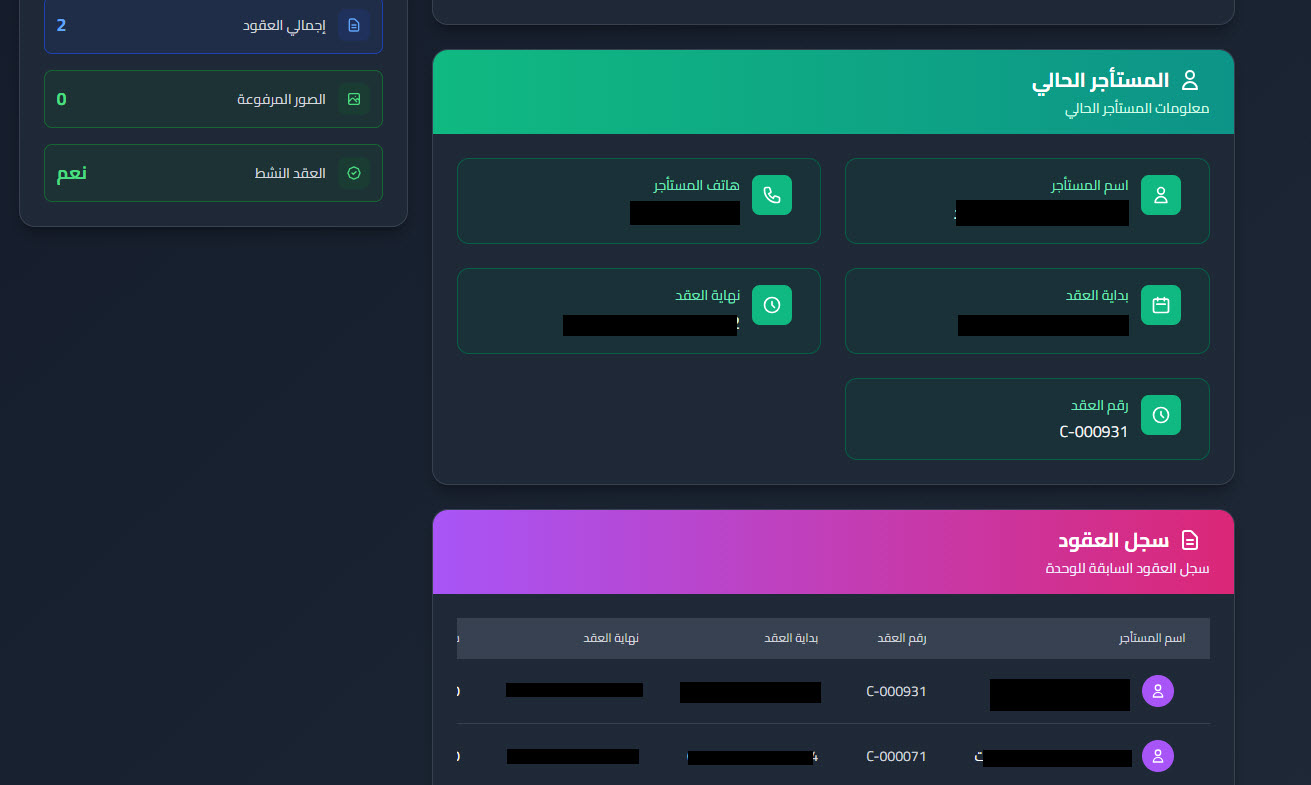1311x785 pixels.
Task: Click the العقد النشط label
Action: click(290, 173)
